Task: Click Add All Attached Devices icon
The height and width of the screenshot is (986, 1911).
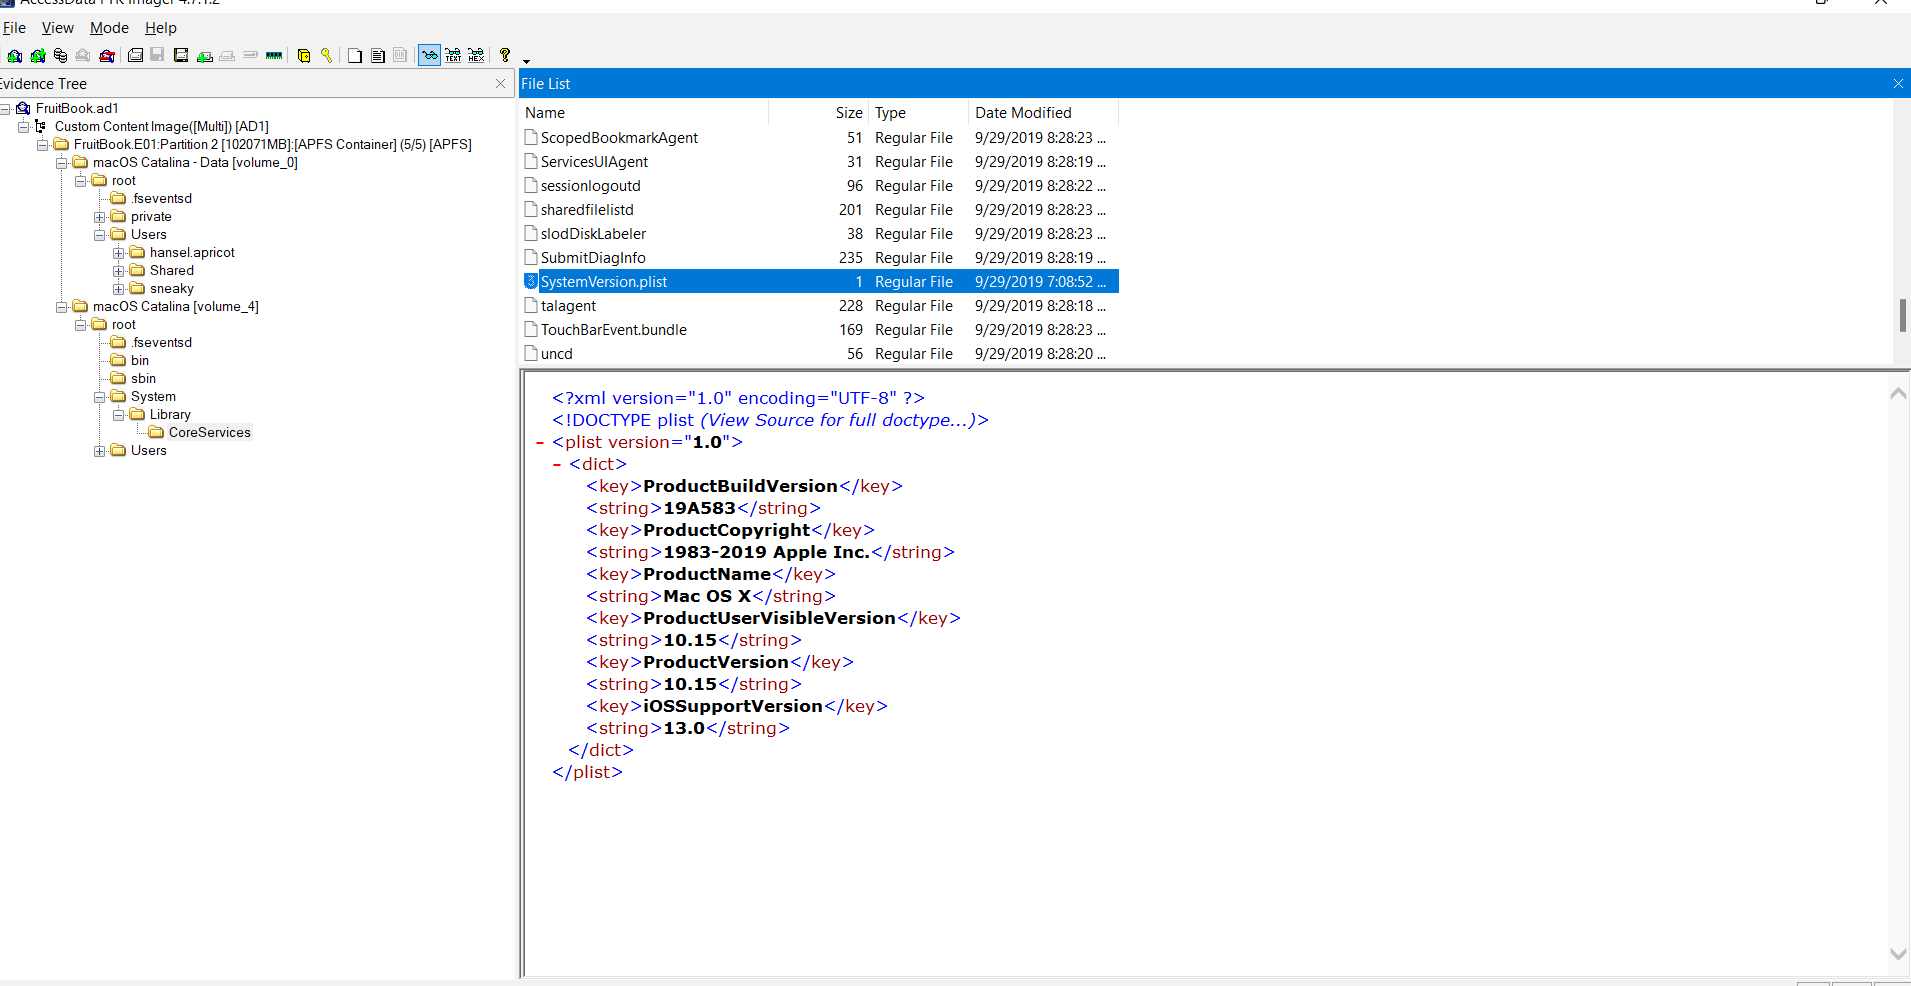Action: pos(38,55)
